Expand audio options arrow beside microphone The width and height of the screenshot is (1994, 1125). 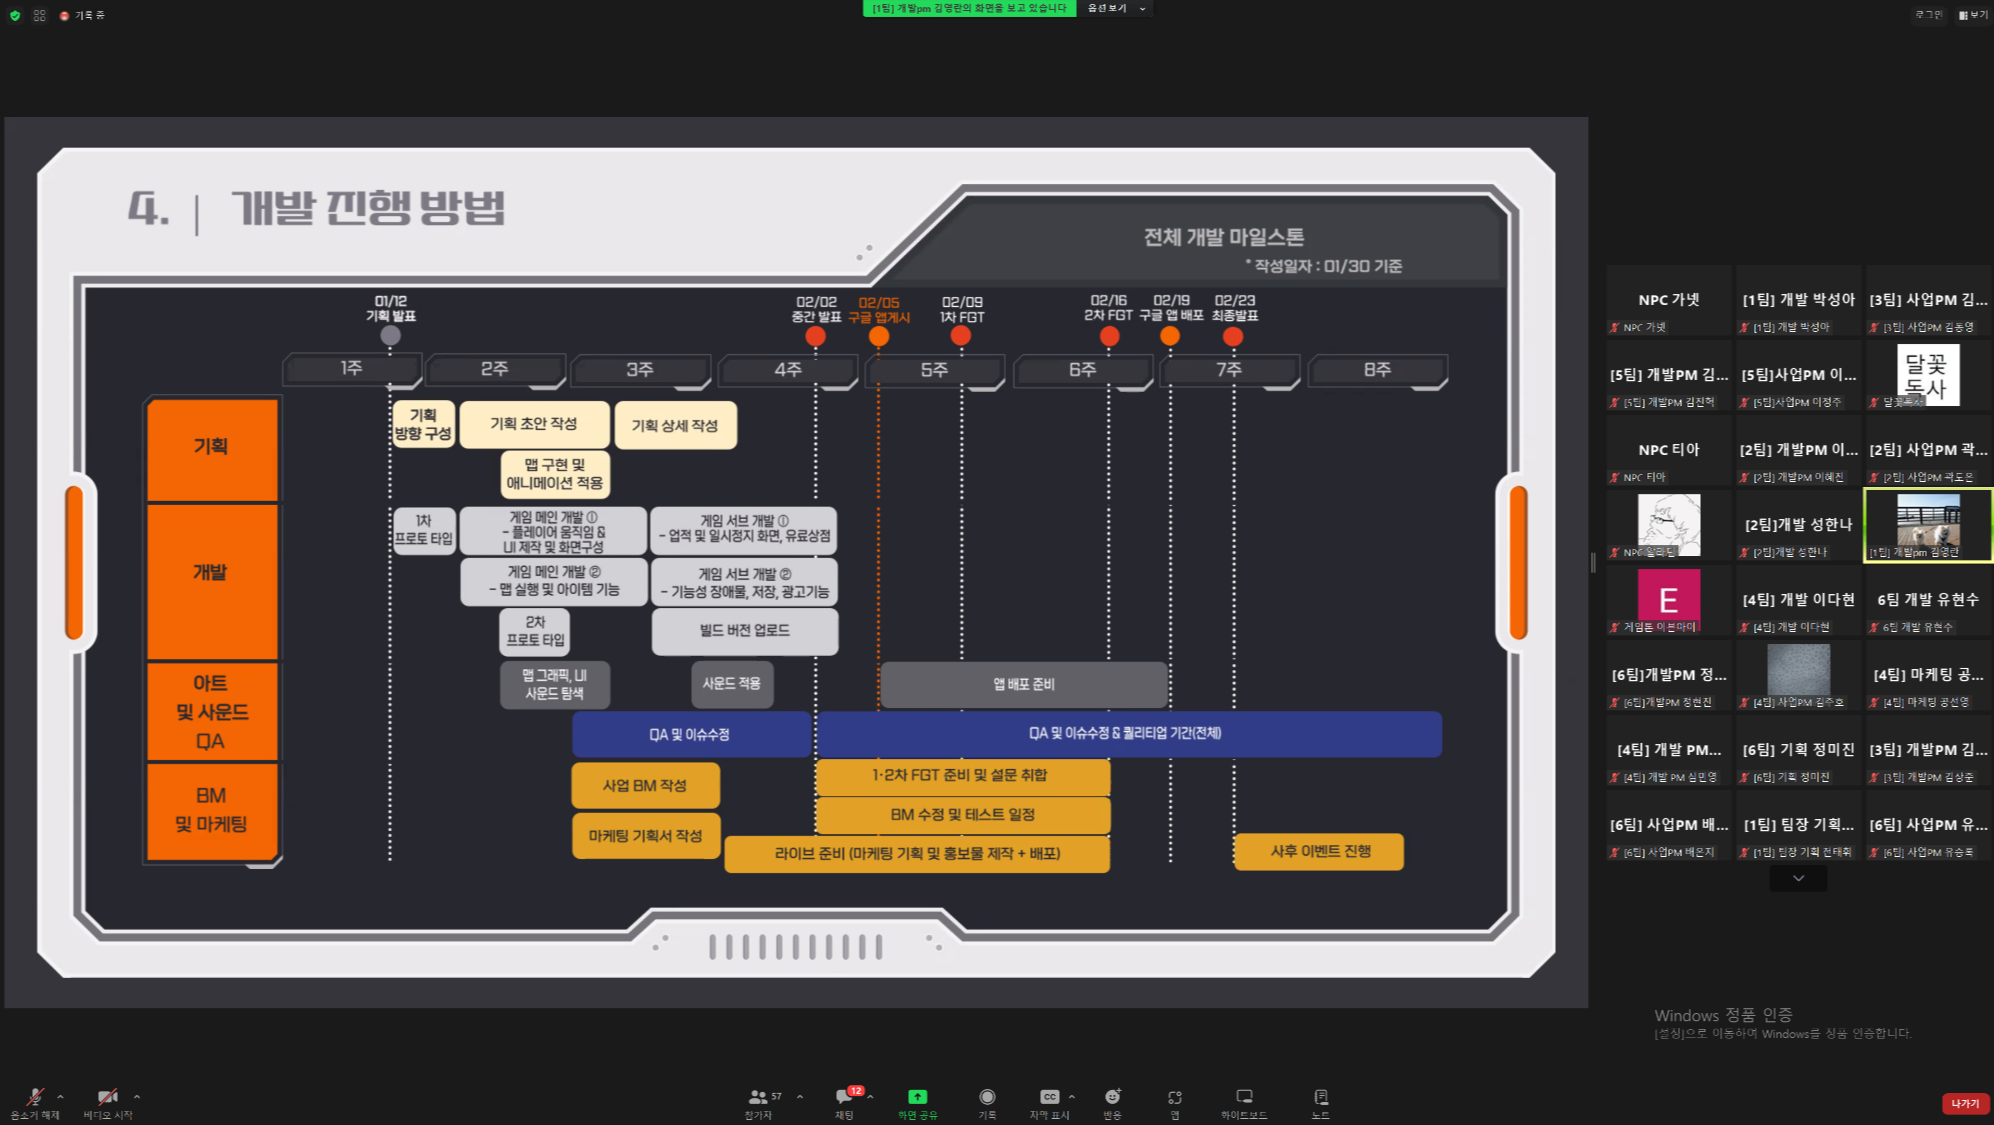pyautogui.click(x=60, y=1096)
